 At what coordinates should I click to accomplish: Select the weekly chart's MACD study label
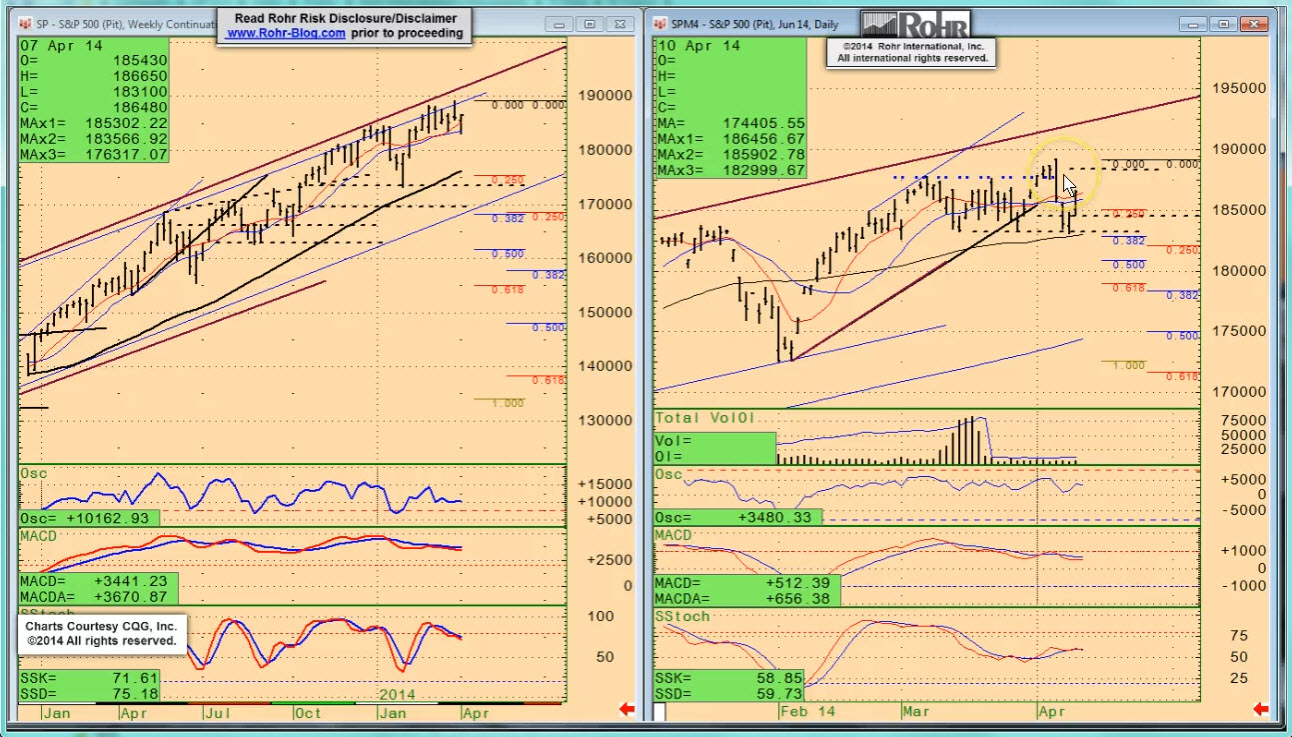coord(39,536)
